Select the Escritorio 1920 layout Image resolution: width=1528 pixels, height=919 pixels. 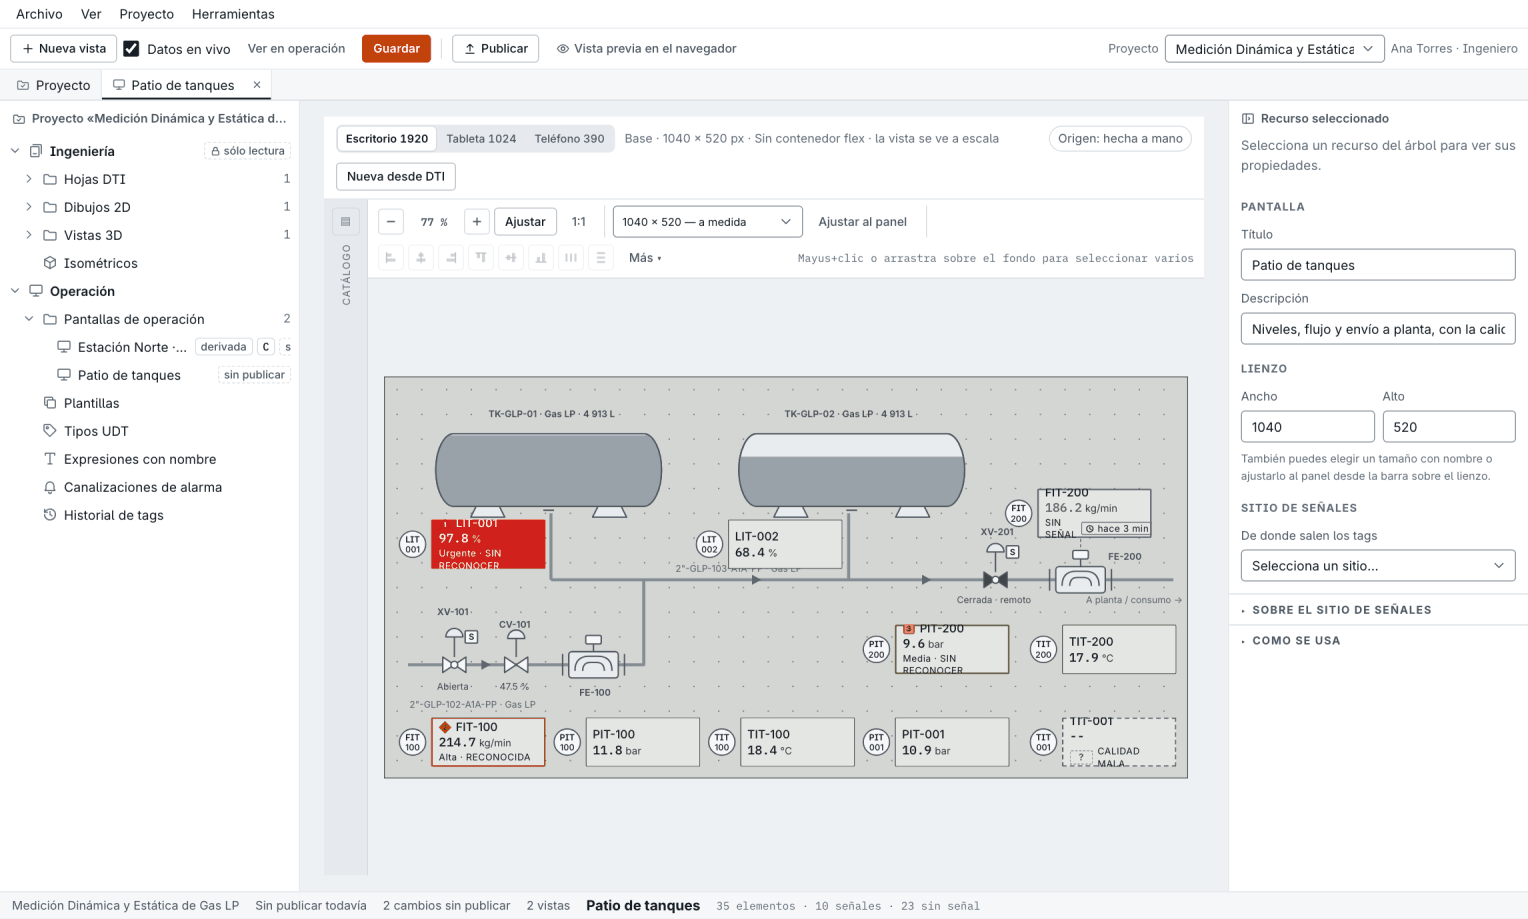(387, 139)
